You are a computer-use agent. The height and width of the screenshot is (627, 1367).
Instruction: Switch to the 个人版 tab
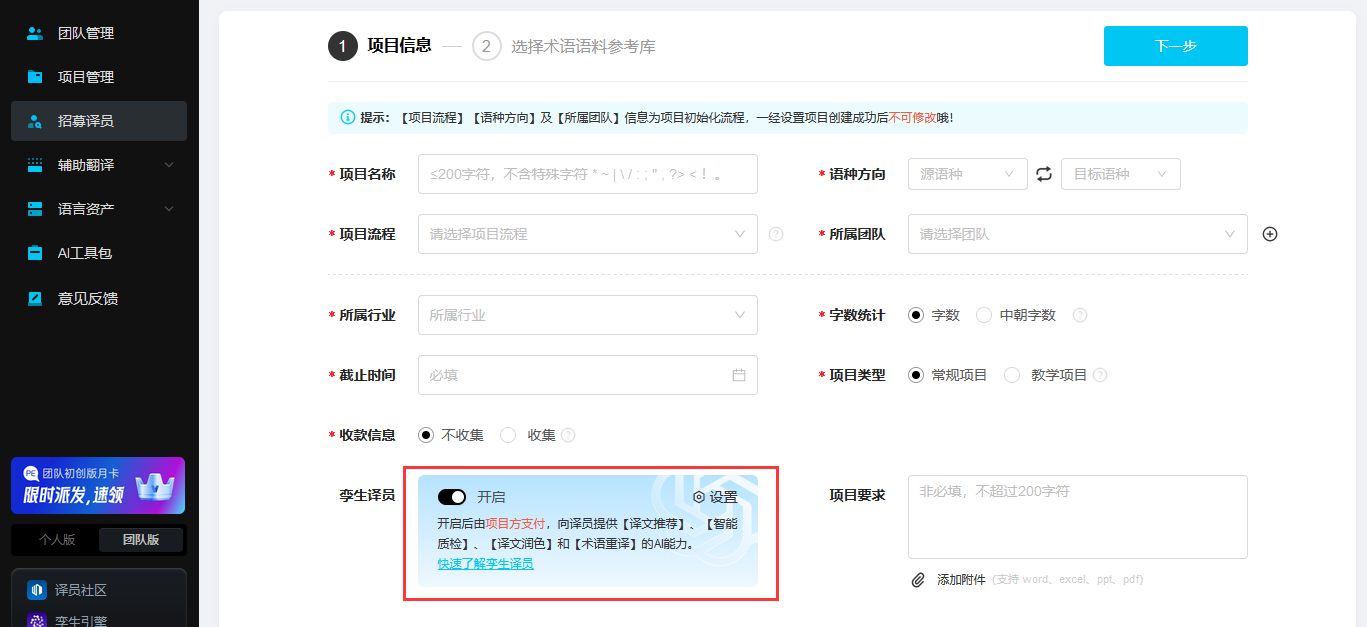[x=56, y=540]
